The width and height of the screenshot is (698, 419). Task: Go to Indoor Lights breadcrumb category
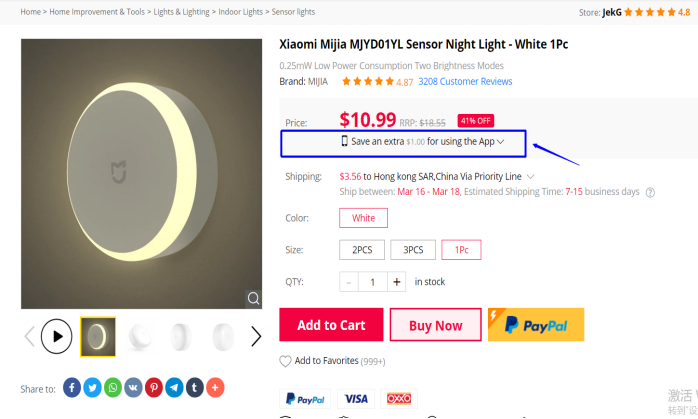[x=240, y=12]
